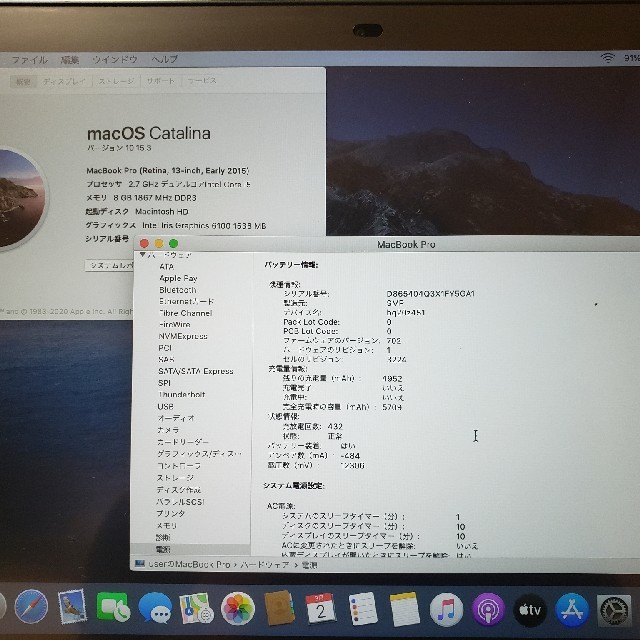Open the ウインドウ menu
The width and height of the screenshot is (640, 640).
[115, 60]
